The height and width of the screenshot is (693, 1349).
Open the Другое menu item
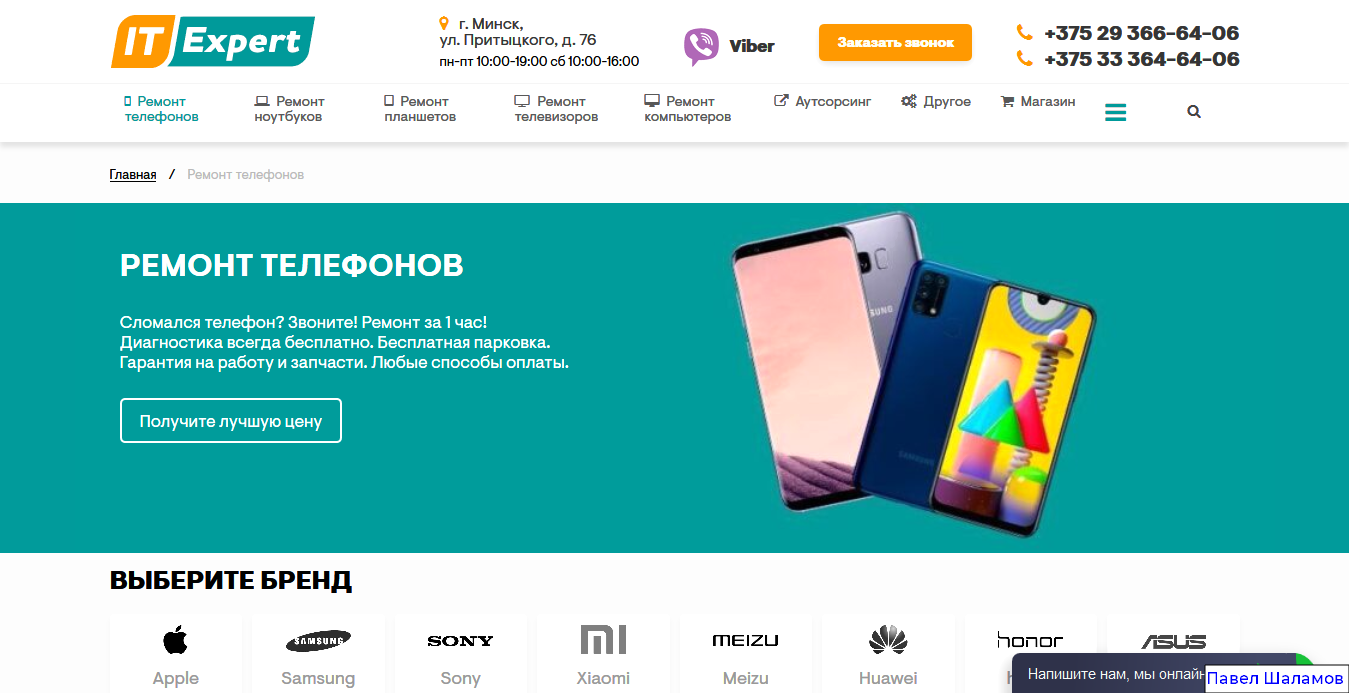(936, 101)
